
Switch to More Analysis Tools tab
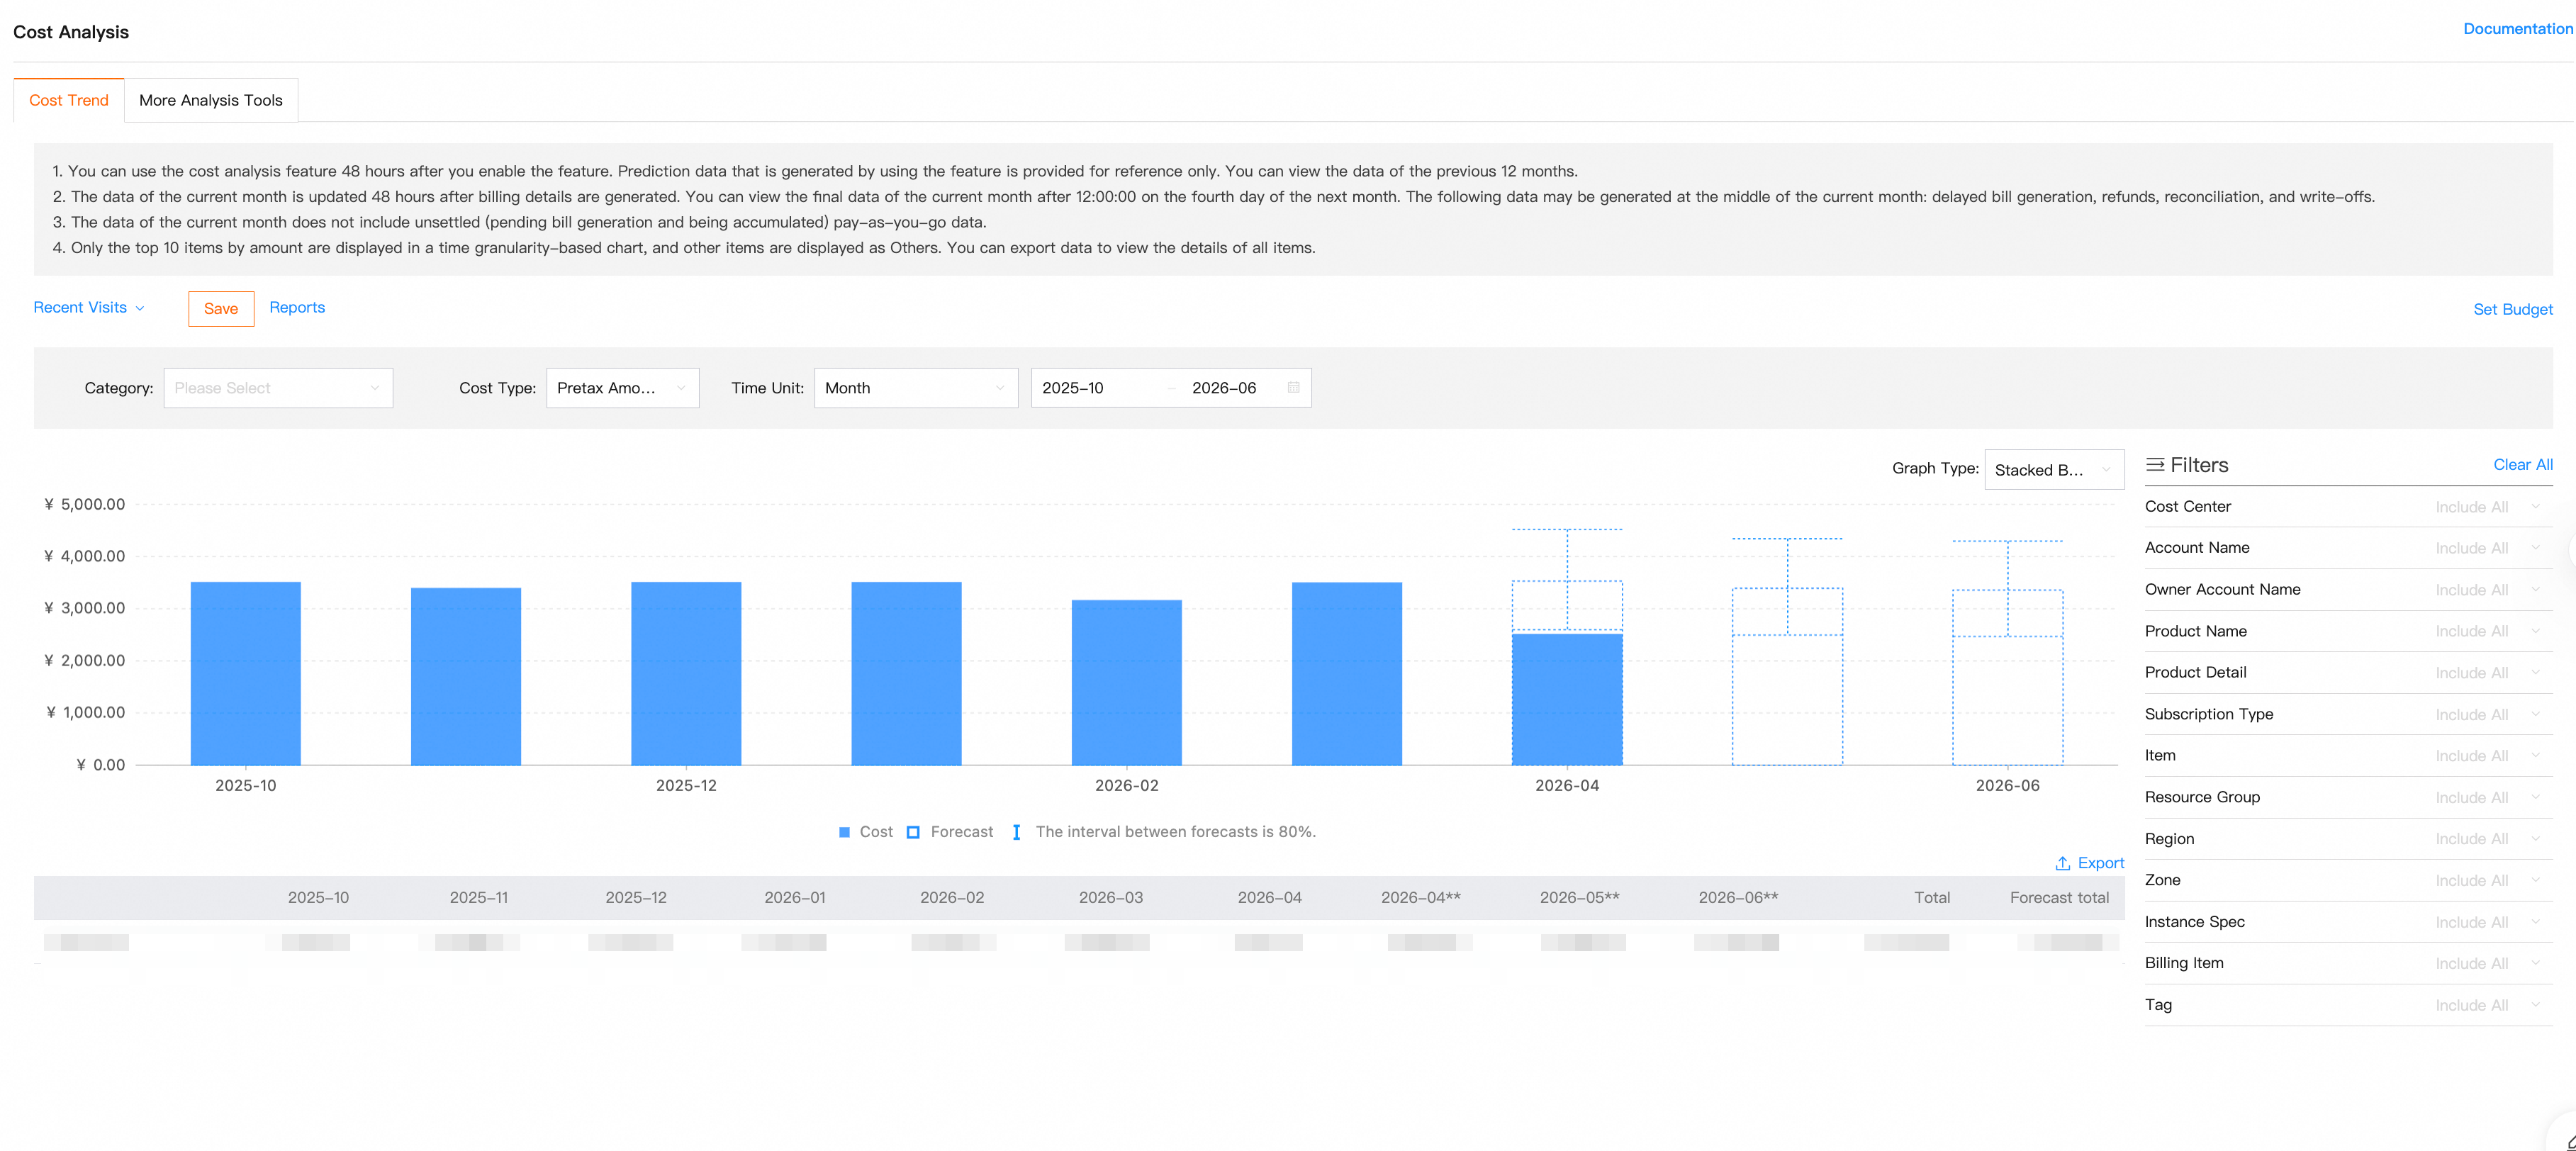click(x=211, y=100)
